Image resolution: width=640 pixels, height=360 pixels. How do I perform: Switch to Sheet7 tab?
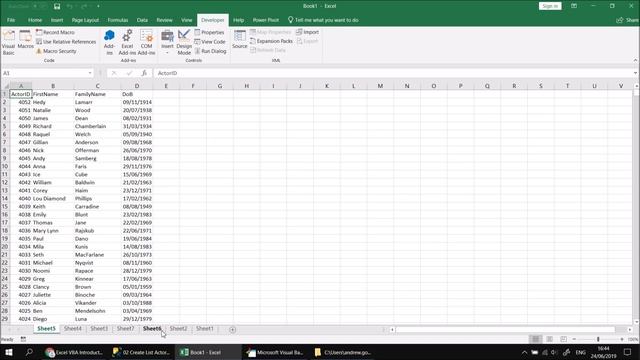tap(125, 329)
